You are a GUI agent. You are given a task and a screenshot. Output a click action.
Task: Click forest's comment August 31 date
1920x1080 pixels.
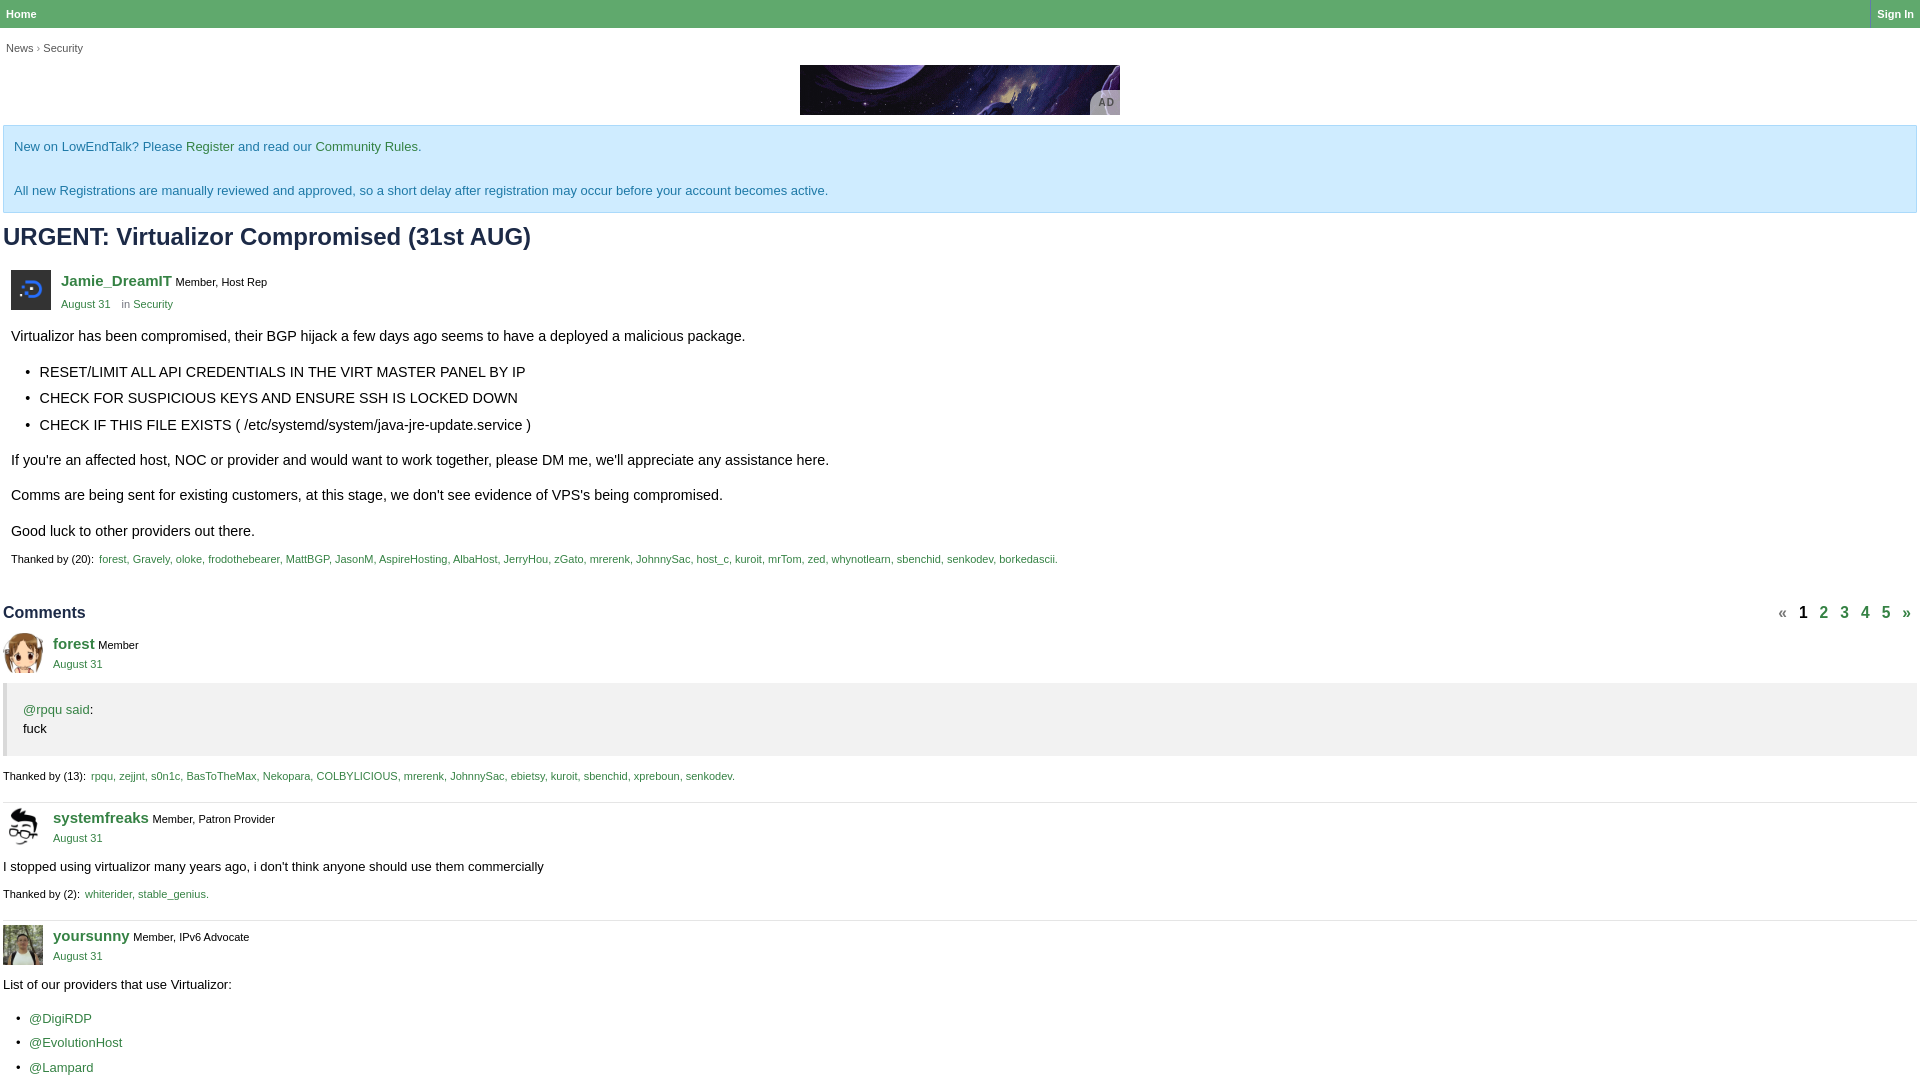pyautogui.click(x=78, y=664)
